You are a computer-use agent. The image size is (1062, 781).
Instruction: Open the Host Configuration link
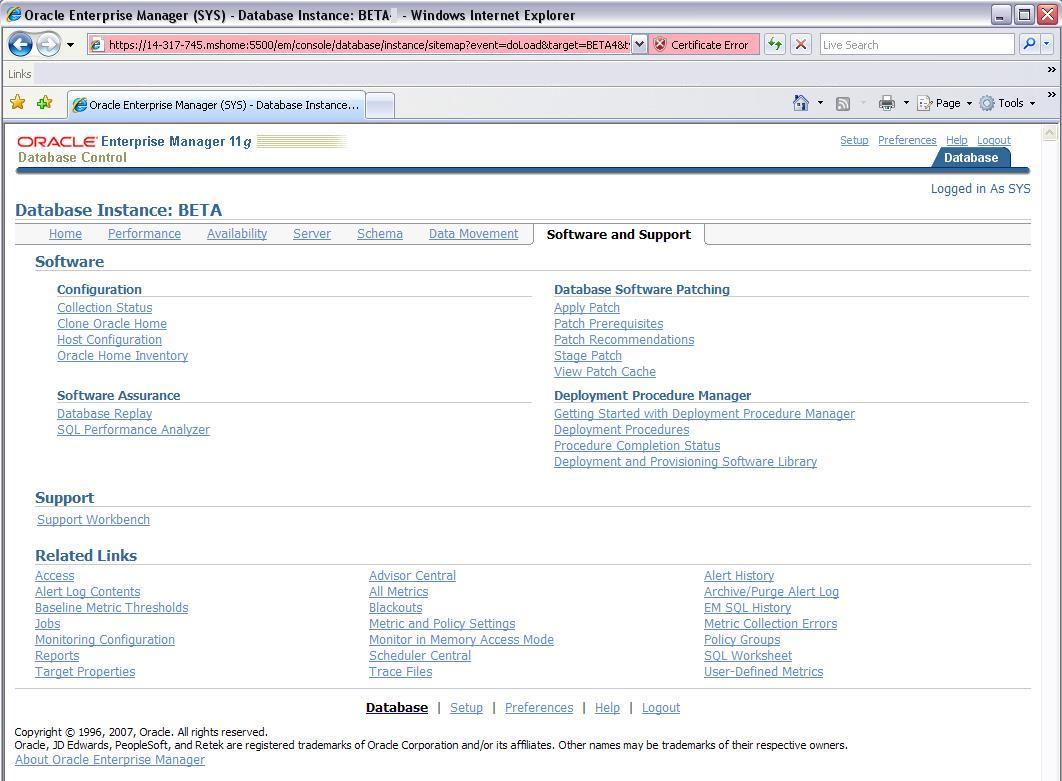109,340
